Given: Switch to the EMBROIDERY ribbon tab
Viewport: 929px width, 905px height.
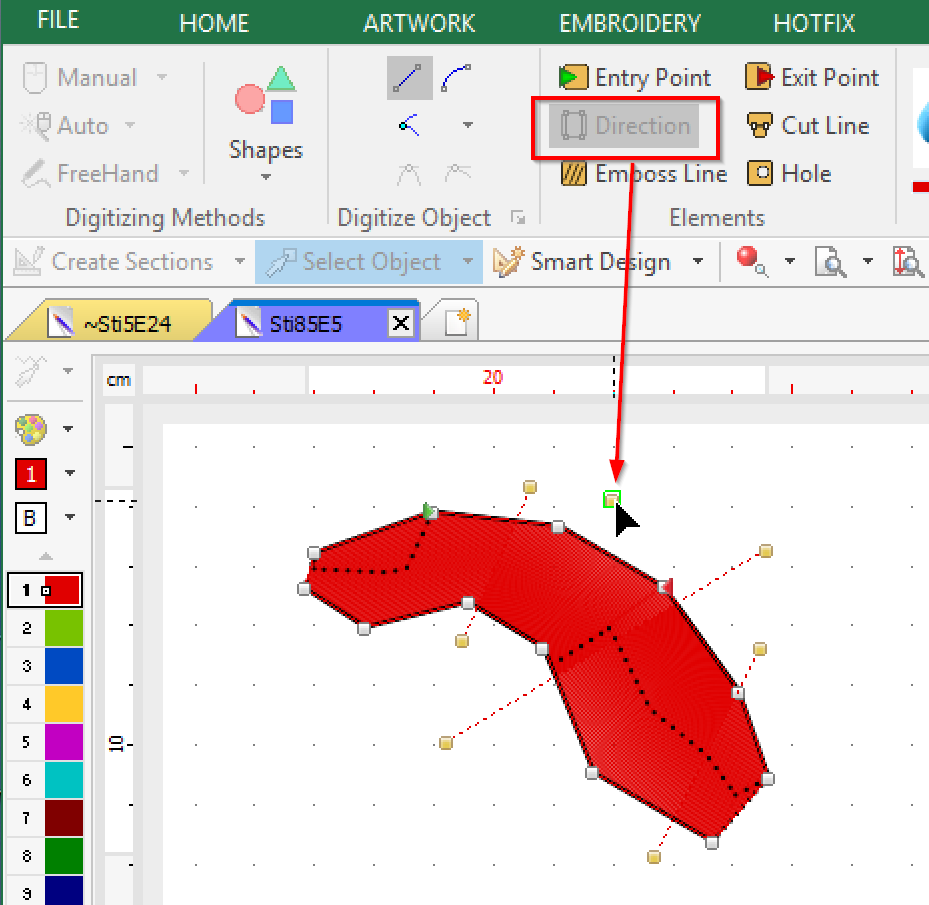Looking at the screenshot, I should pos(630,23).
